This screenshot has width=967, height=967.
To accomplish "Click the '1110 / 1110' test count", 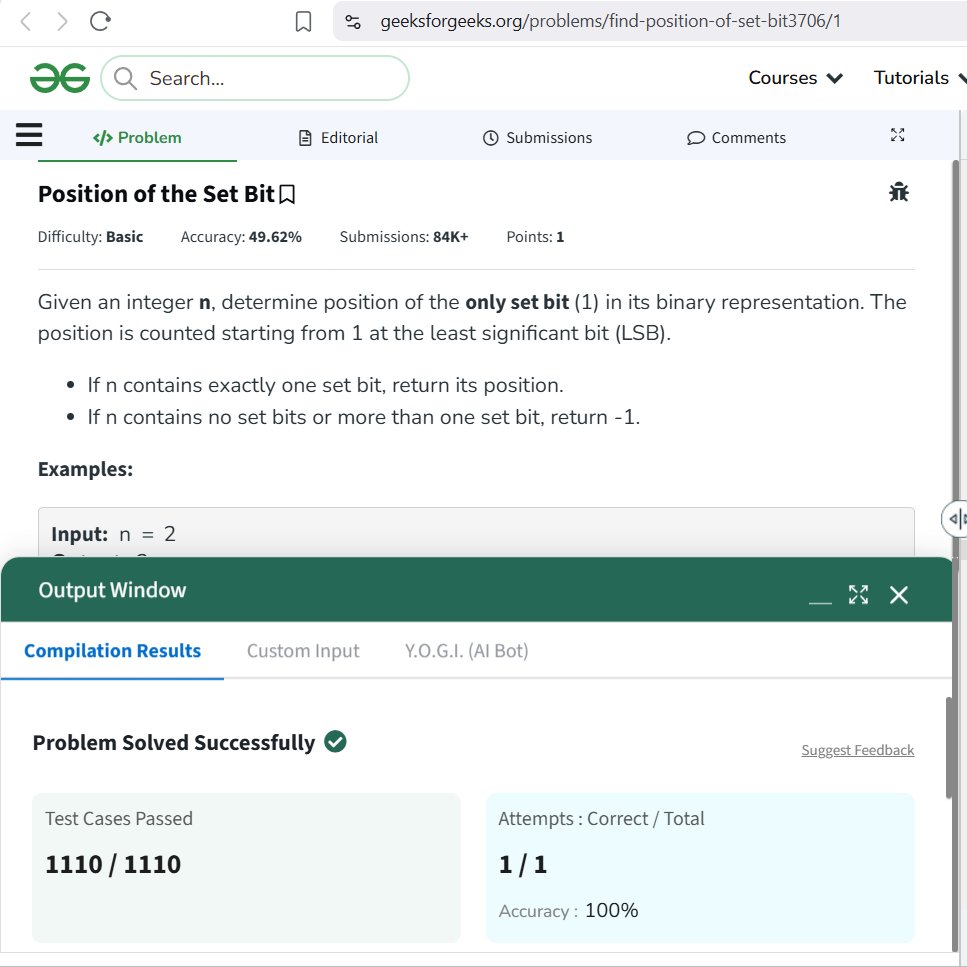I will (113, 864).
